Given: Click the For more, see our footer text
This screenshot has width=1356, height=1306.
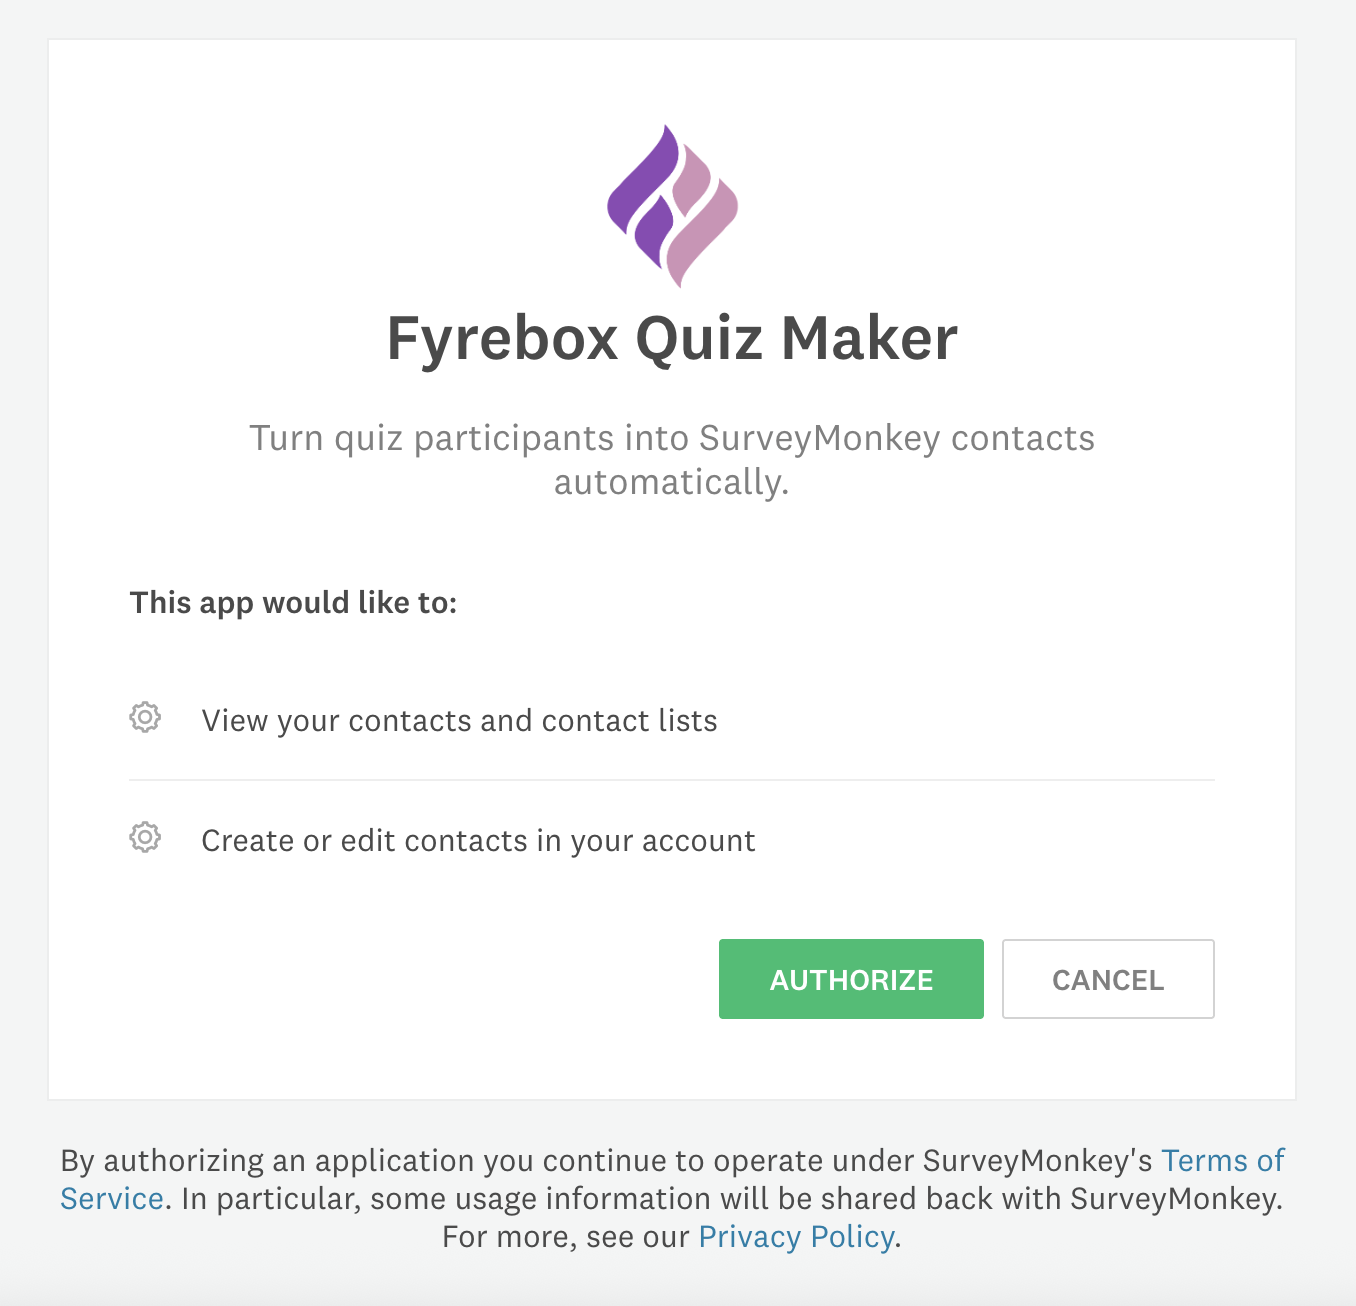Looking at the screenshot, I should [x=566, y=1237].
